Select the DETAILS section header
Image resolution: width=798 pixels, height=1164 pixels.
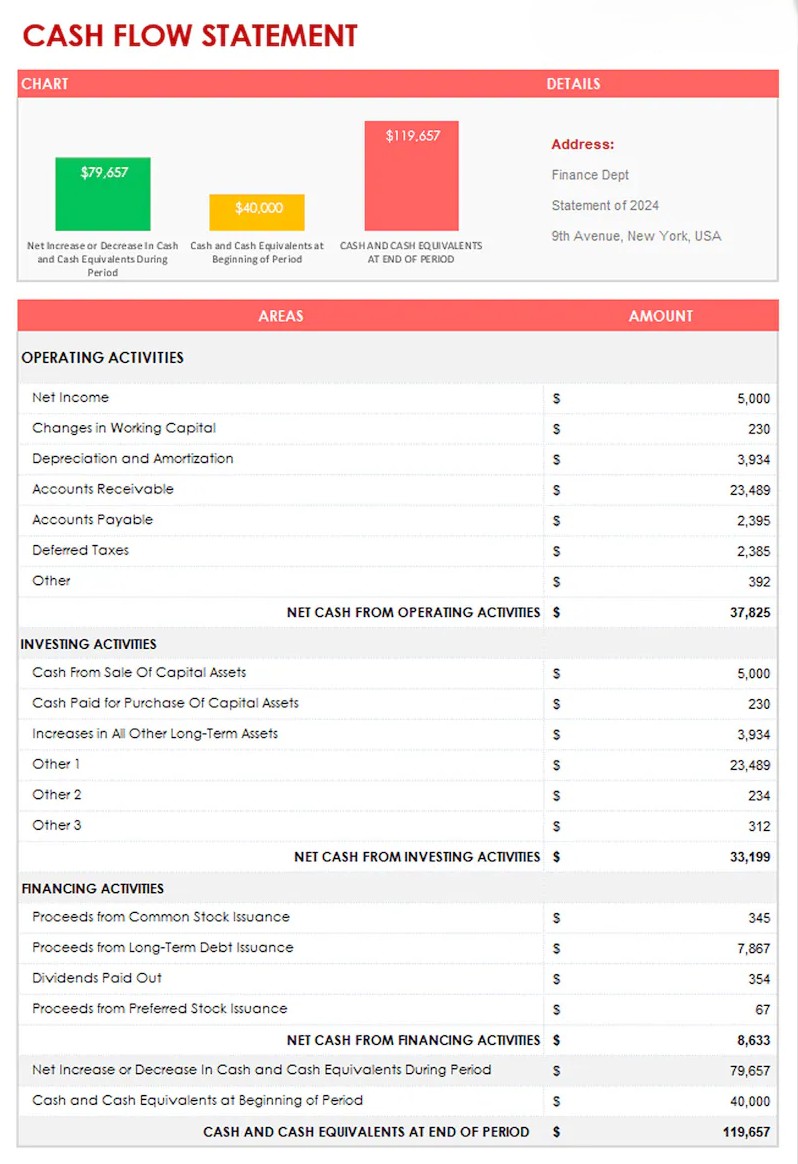point(573,84)
